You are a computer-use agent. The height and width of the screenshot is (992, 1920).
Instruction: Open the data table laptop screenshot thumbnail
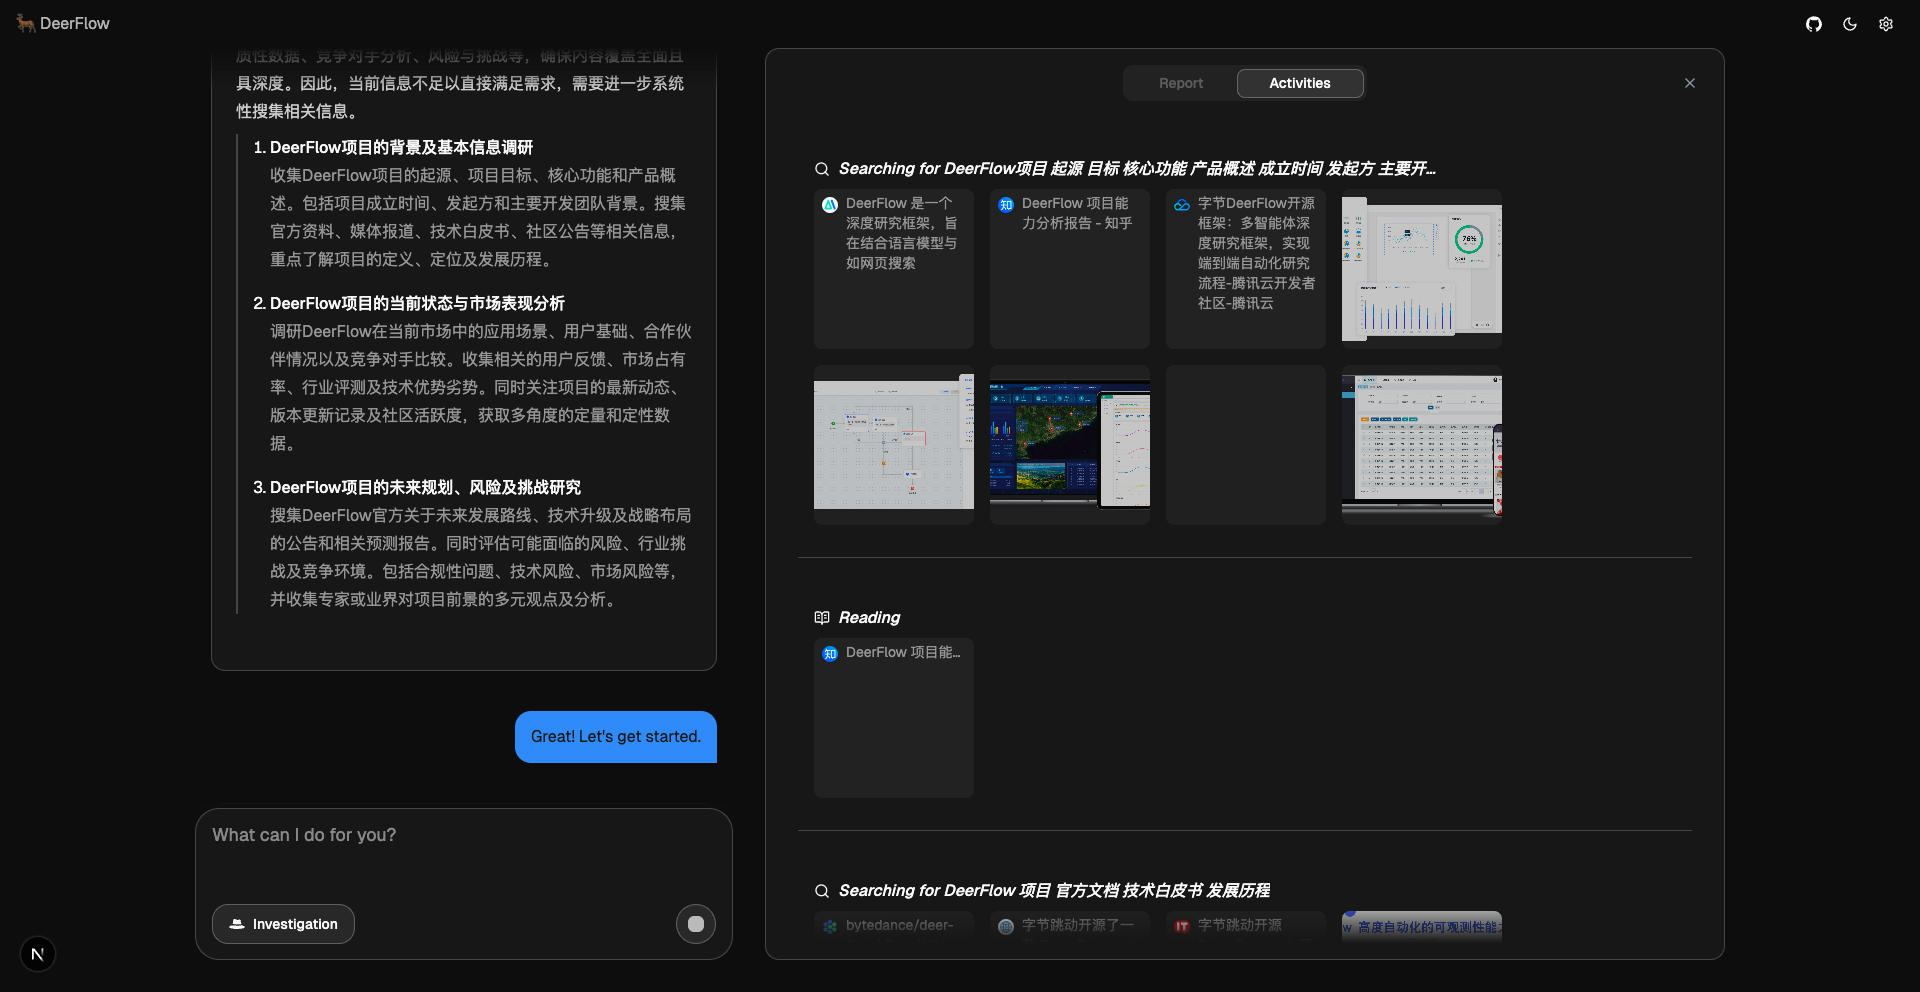[1421, 444]
